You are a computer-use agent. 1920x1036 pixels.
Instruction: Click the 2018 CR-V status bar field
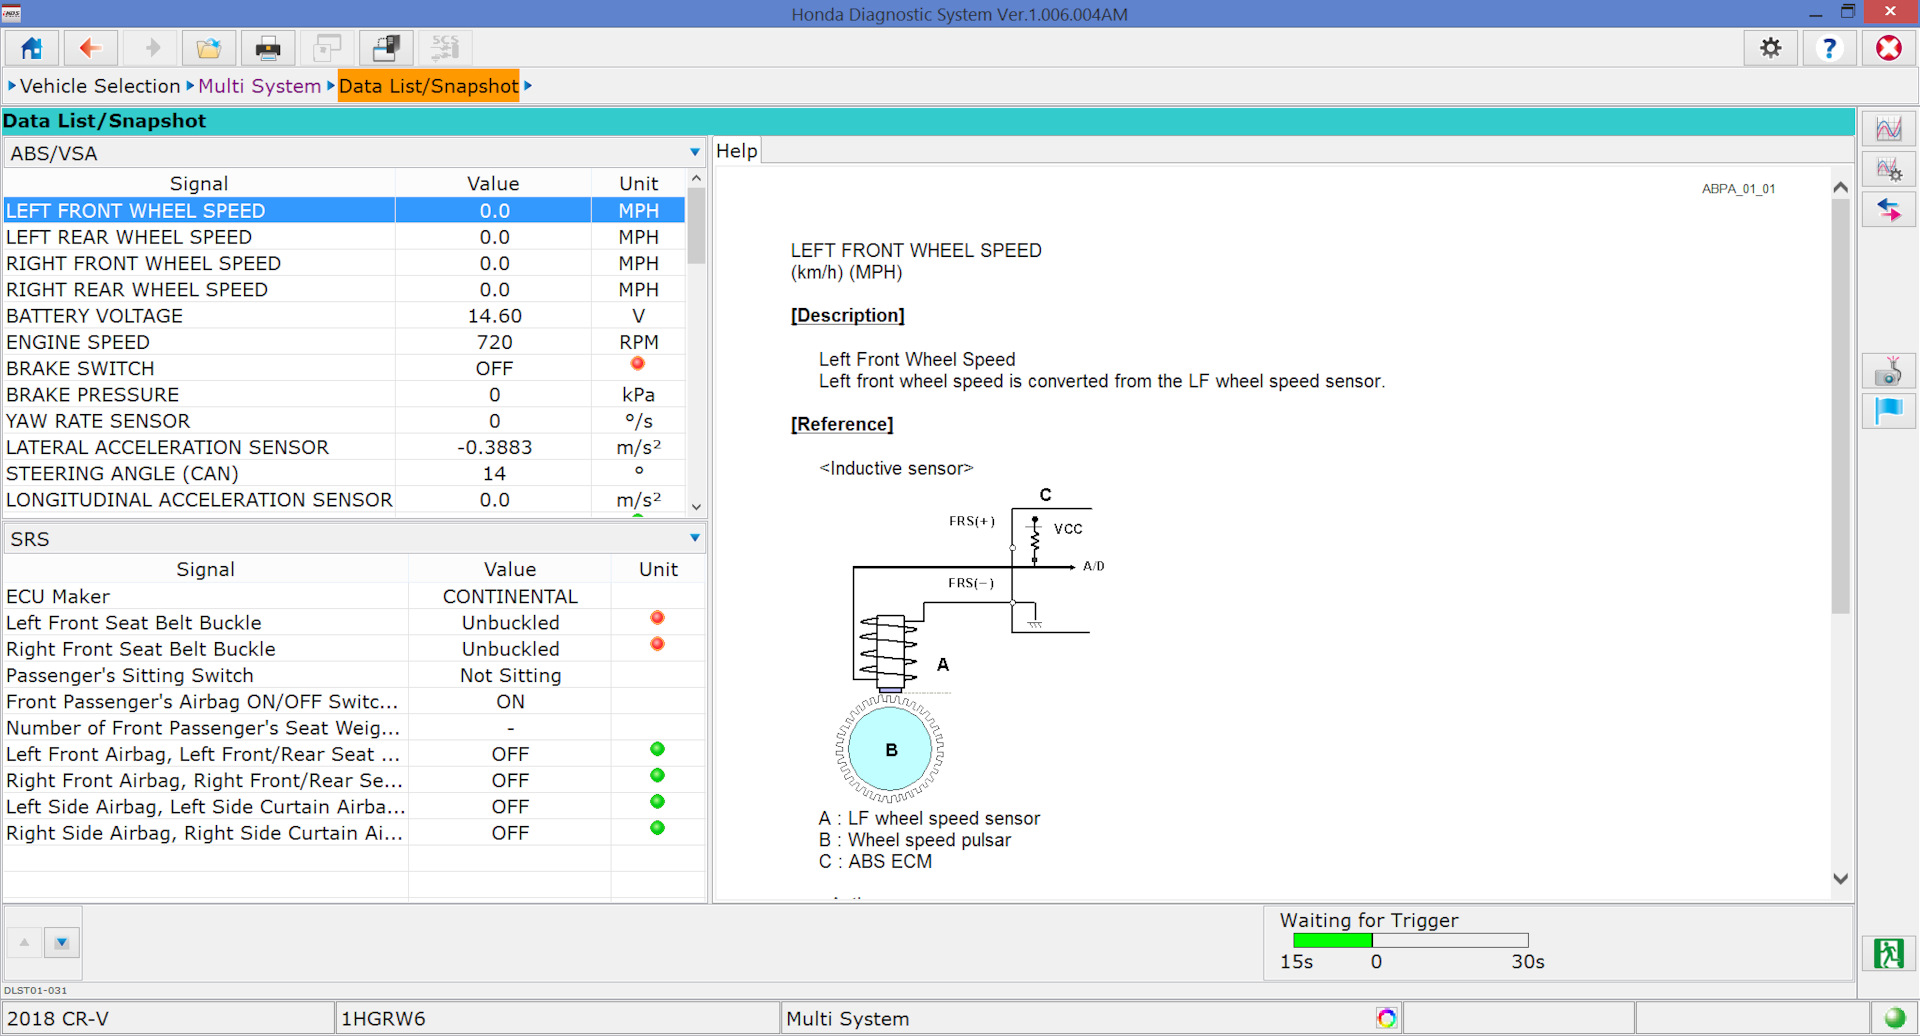167,1018
